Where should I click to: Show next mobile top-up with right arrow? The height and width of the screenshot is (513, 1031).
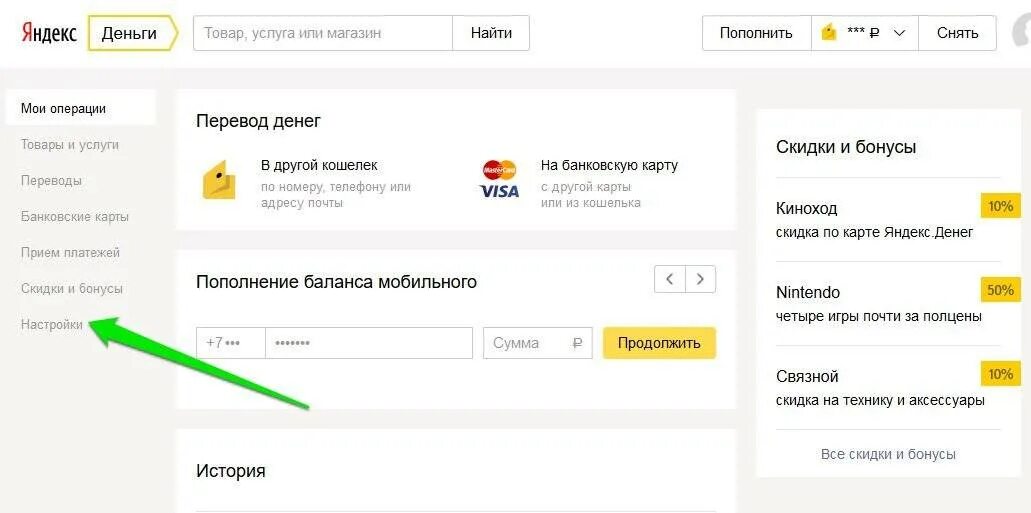[x=700, y=279]
